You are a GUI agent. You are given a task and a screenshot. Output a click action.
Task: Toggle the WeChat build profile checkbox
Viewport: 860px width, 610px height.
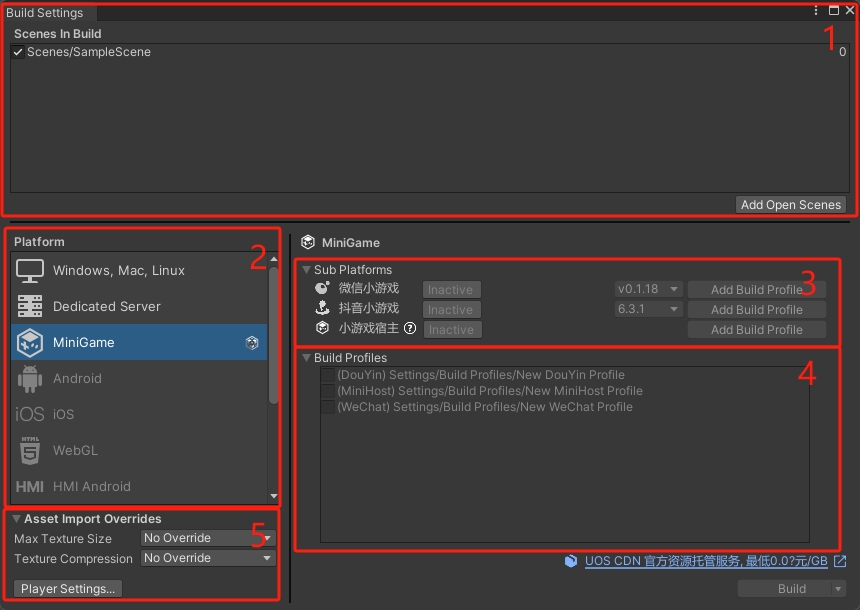327,407
